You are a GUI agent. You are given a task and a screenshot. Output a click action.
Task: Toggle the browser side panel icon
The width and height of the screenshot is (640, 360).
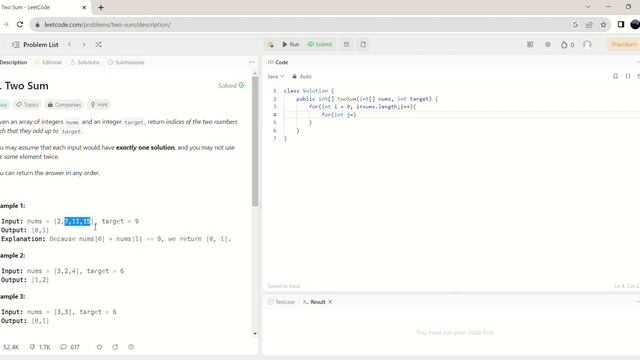click(621, 24)
